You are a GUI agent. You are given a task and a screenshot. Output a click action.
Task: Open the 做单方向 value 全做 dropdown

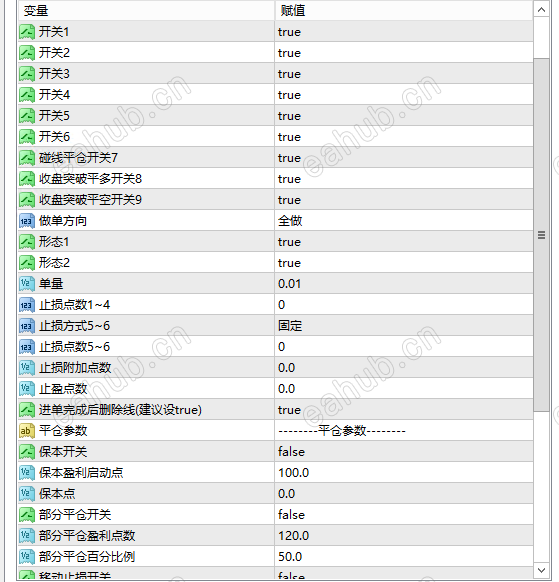[x=404, y=221]
